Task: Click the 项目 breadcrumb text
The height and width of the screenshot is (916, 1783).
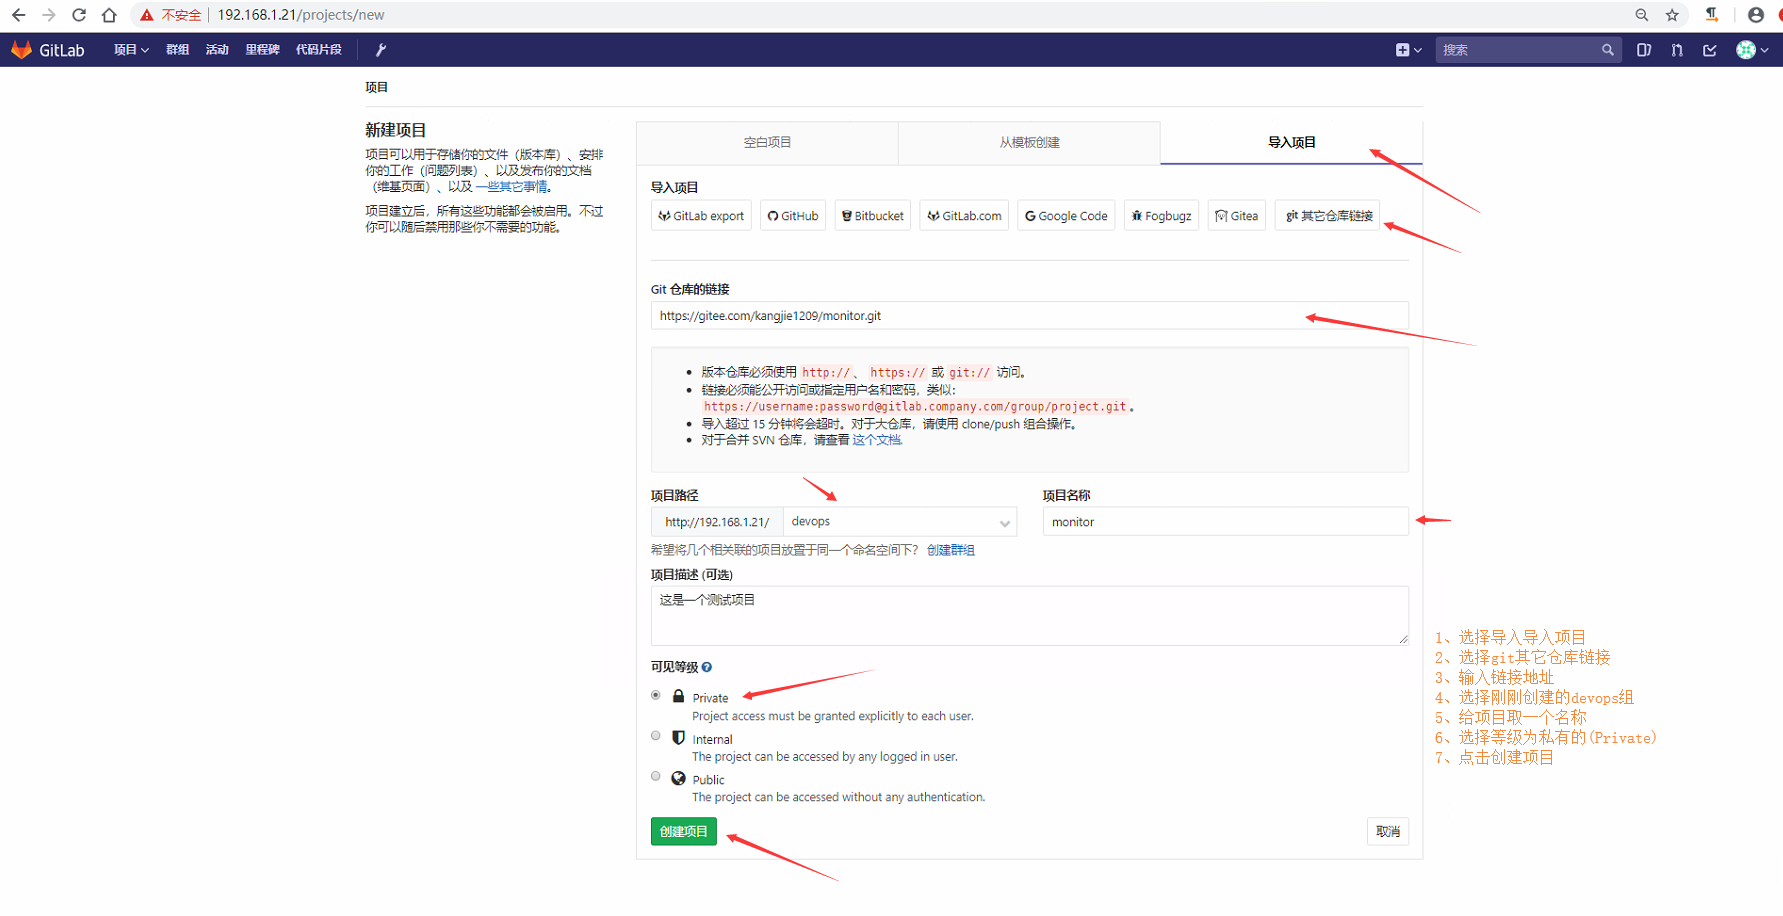Action: click(x=376, y=87)
